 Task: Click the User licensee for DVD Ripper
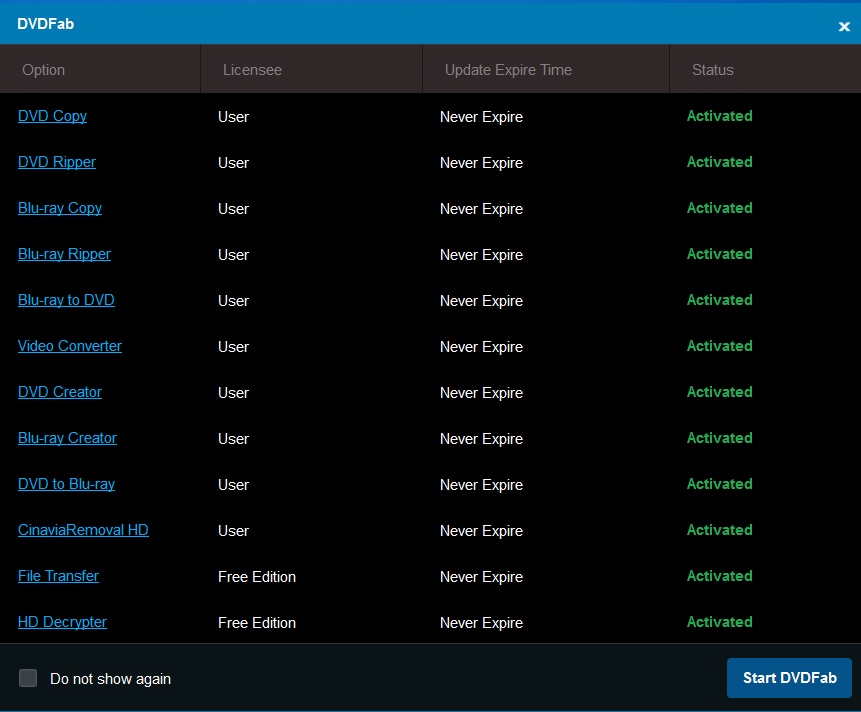[x=233, y=162]
